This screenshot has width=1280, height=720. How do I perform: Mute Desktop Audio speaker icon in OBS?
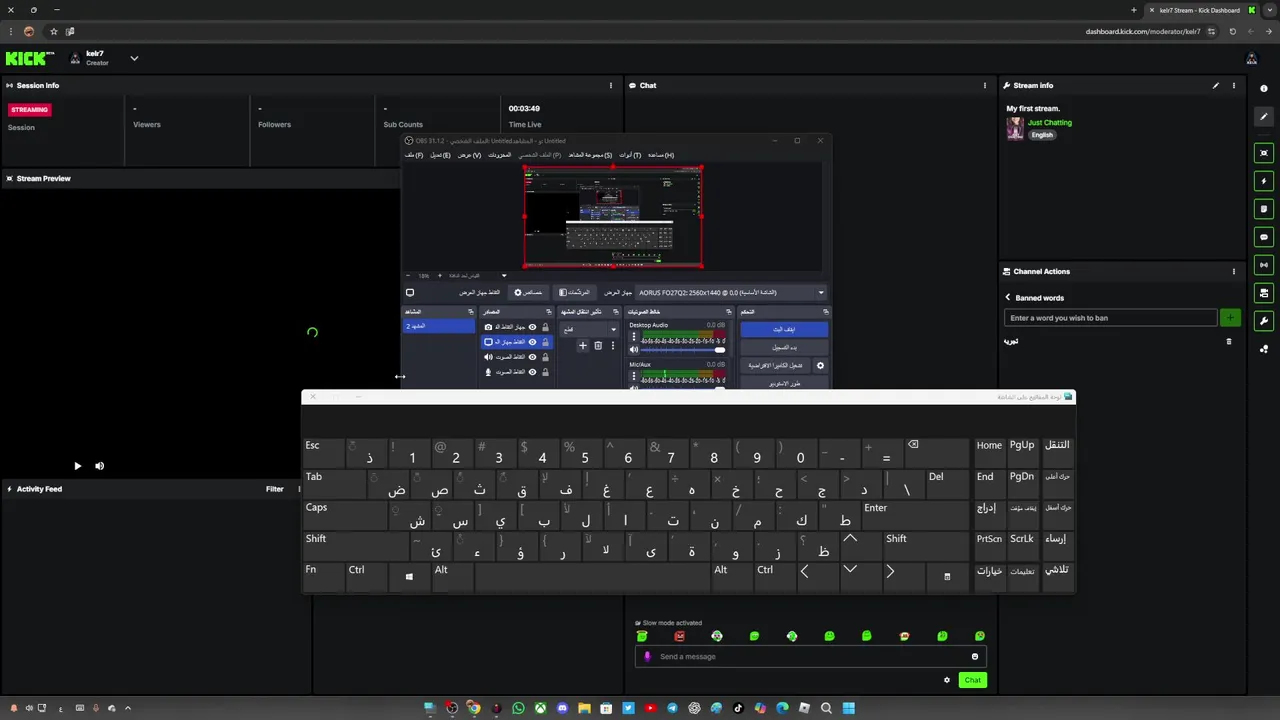(x=634, y=349)
